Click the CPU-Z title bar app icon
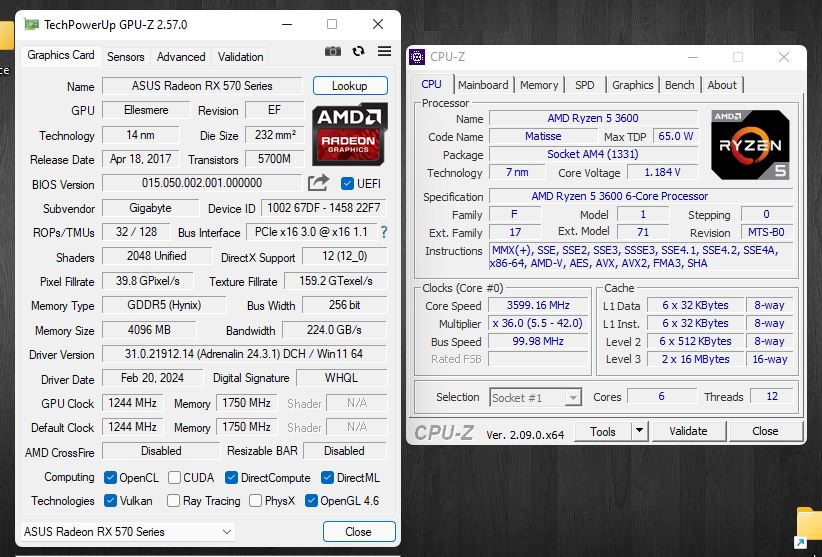 417,57
